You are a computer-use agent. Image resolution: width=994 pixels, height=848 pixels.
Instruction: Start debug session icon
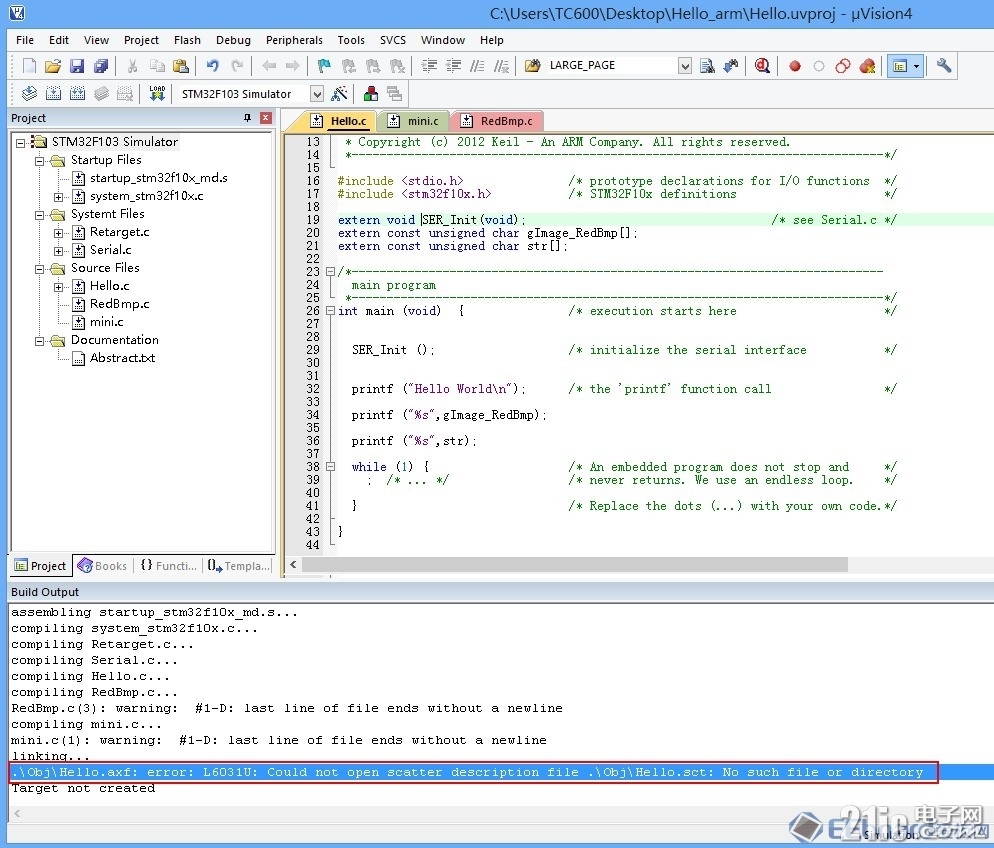[763, 66]
